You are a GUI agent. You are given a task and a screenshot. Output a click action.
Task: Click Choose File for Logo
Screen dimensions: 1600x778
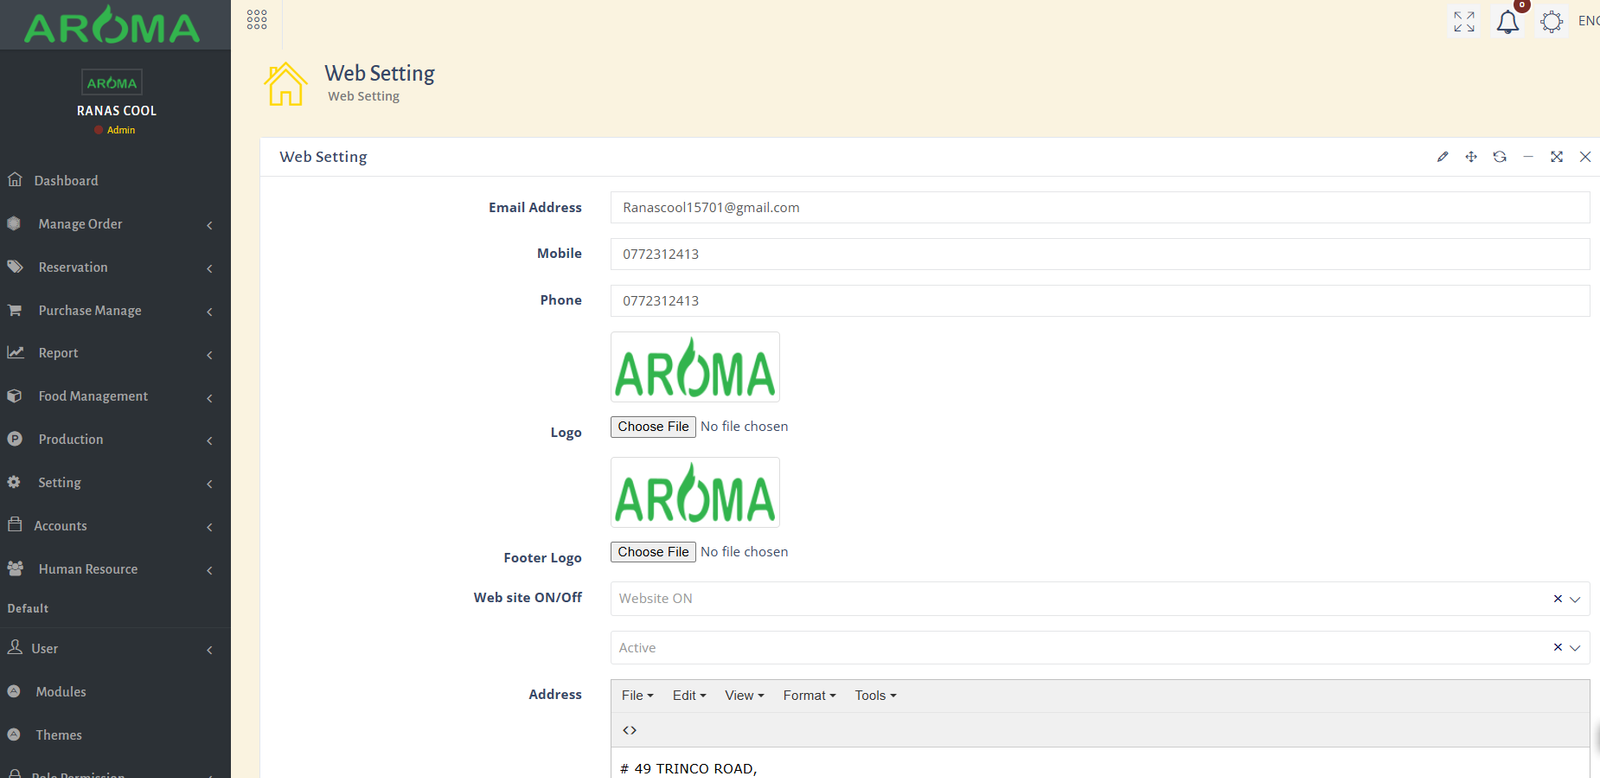point(653,427)
